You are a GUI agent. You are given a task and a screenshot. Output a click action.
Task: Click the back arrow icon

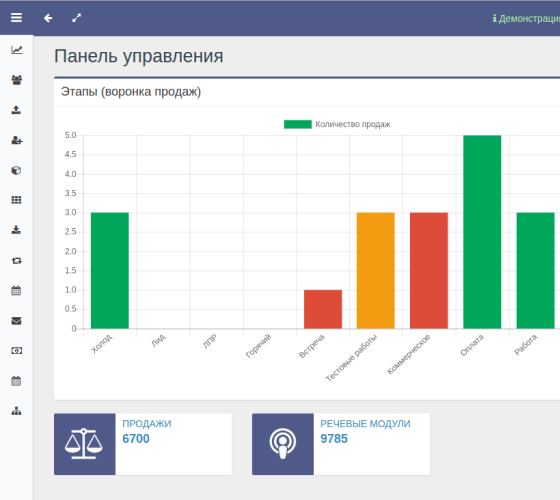point(48,18)
